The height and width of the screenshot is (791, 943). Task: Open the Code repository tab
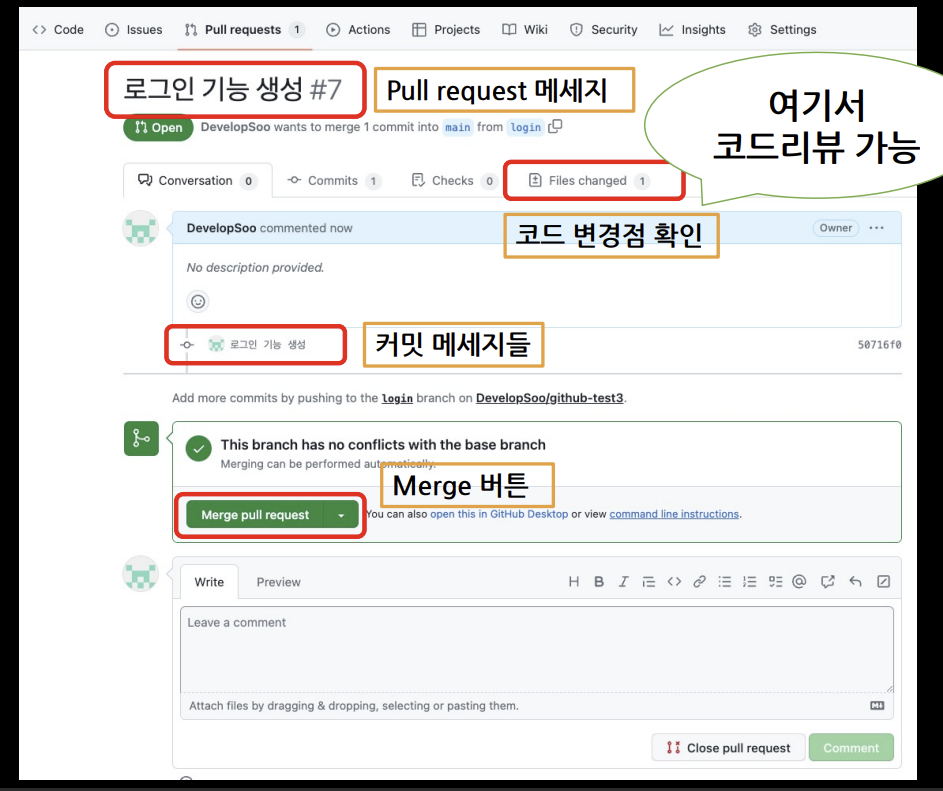58,29
